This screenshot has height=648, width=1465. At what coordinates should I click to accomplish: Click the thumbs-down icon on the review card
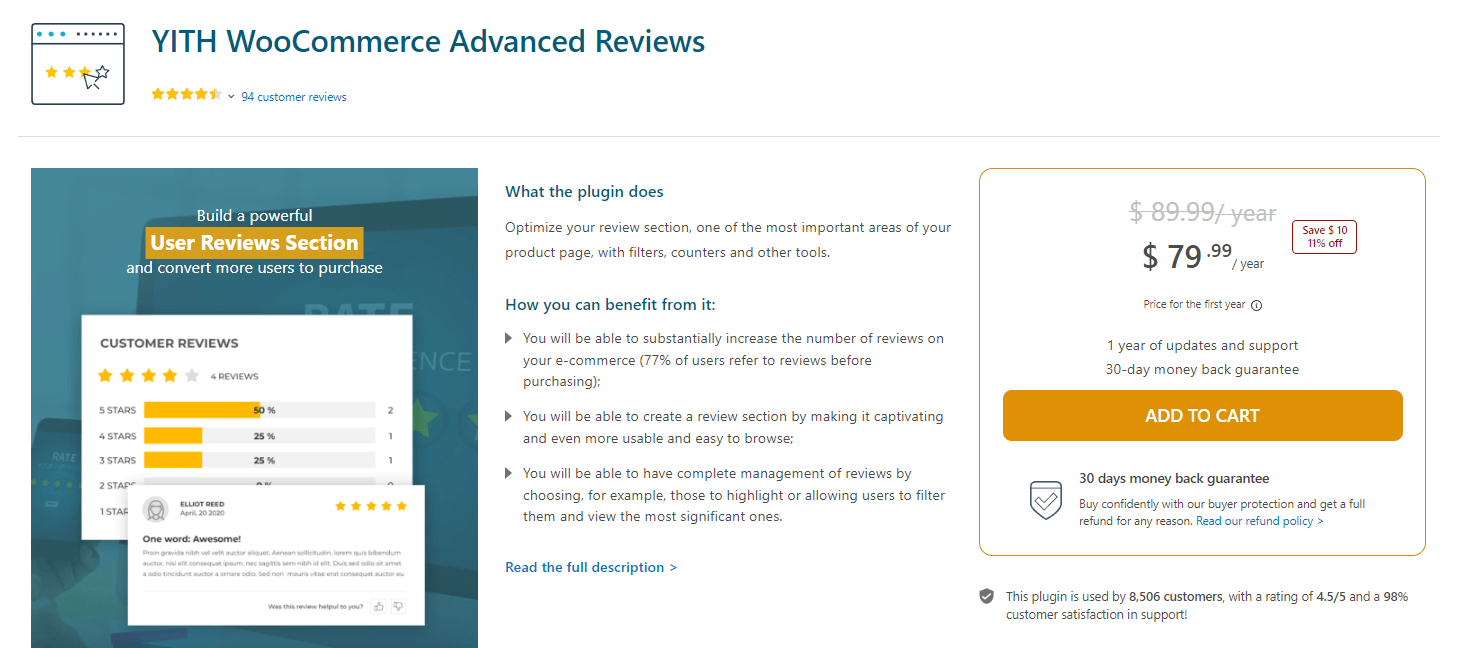coord(397,606)
